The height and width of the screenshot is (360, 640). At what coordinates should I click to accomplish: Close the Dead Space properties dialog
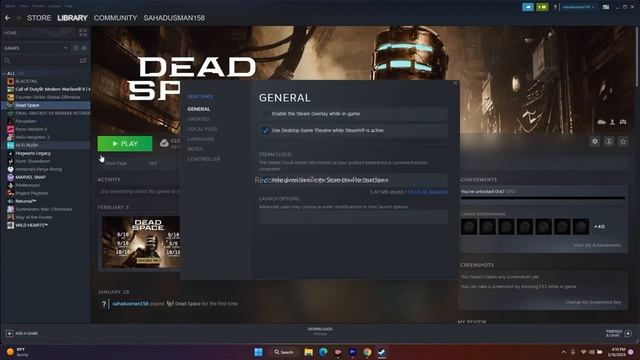pyautogui.click(x=456, y=83)
